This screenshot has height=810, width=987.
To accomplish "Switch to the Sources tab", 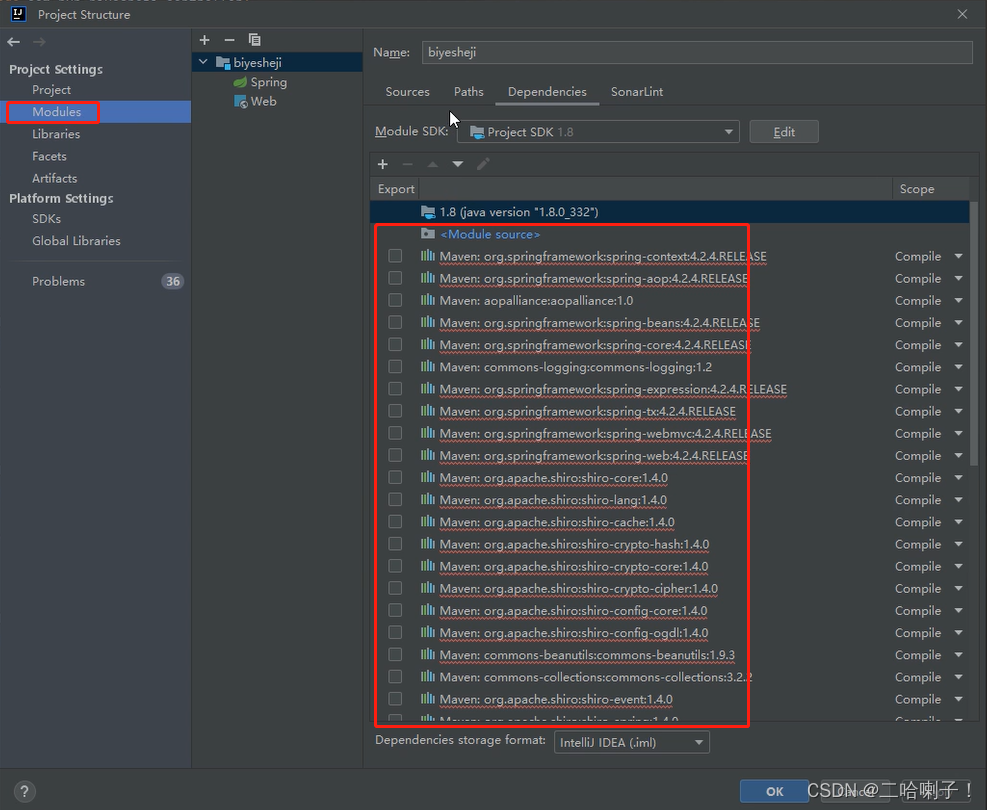I will point(407,92).
